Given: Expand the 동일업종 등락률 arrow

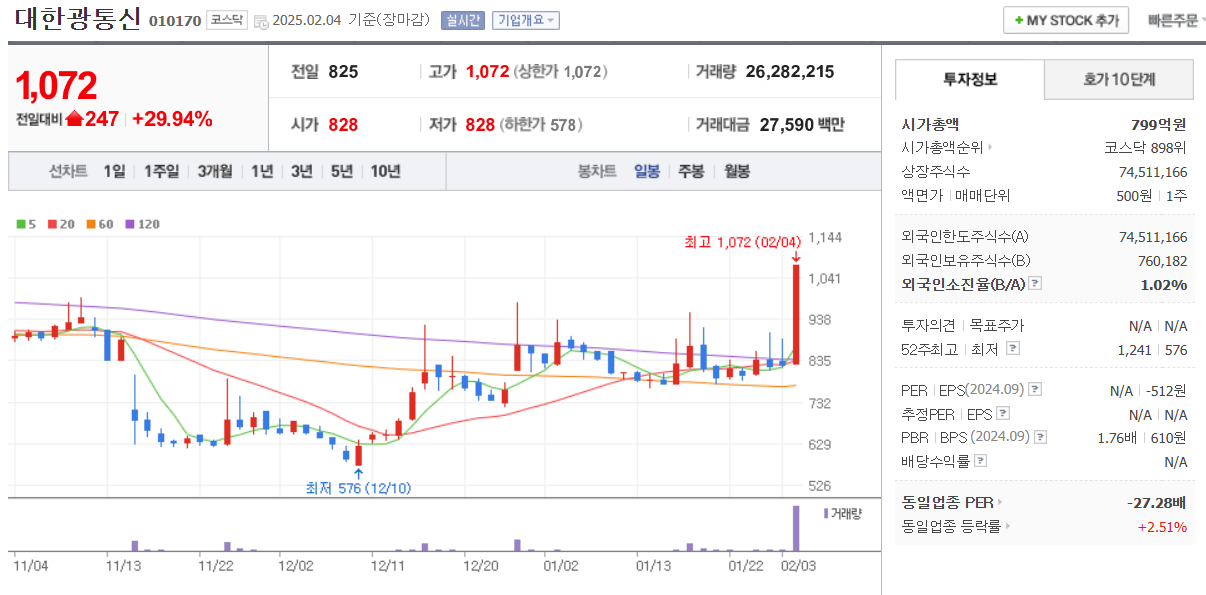Looking at the screenshot, I should pyautogui.click(x=1007, y=526).
